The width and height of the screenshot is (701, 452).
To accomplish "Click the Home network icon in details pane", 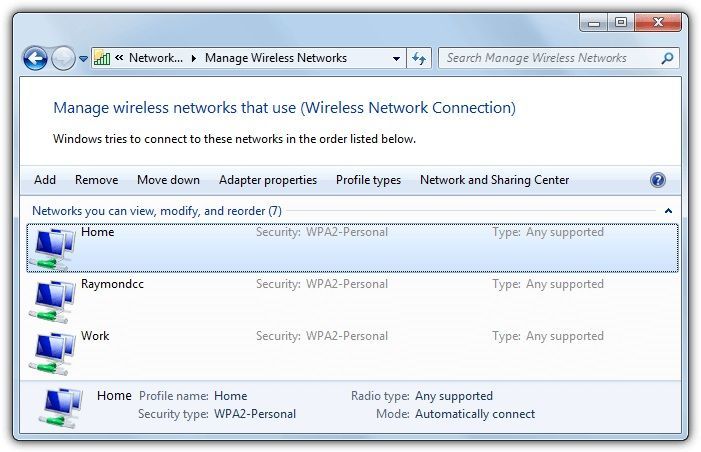I will (61, 408).
